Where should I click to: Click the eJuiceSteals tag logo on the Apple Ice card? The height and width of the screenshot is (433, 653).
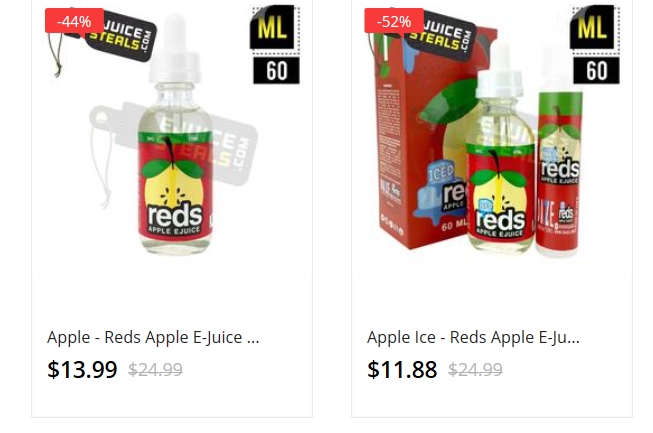tap(441, 37)
